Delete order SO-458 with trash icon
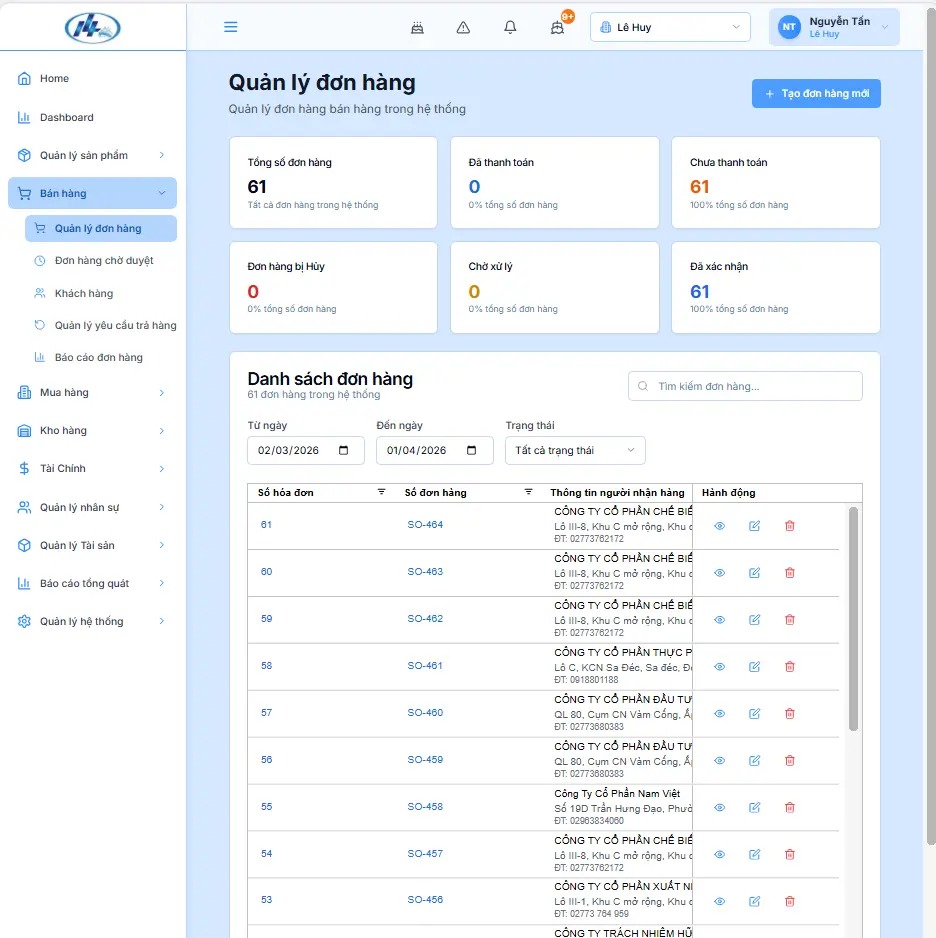936x938 pixels. [x=789, y=808]
